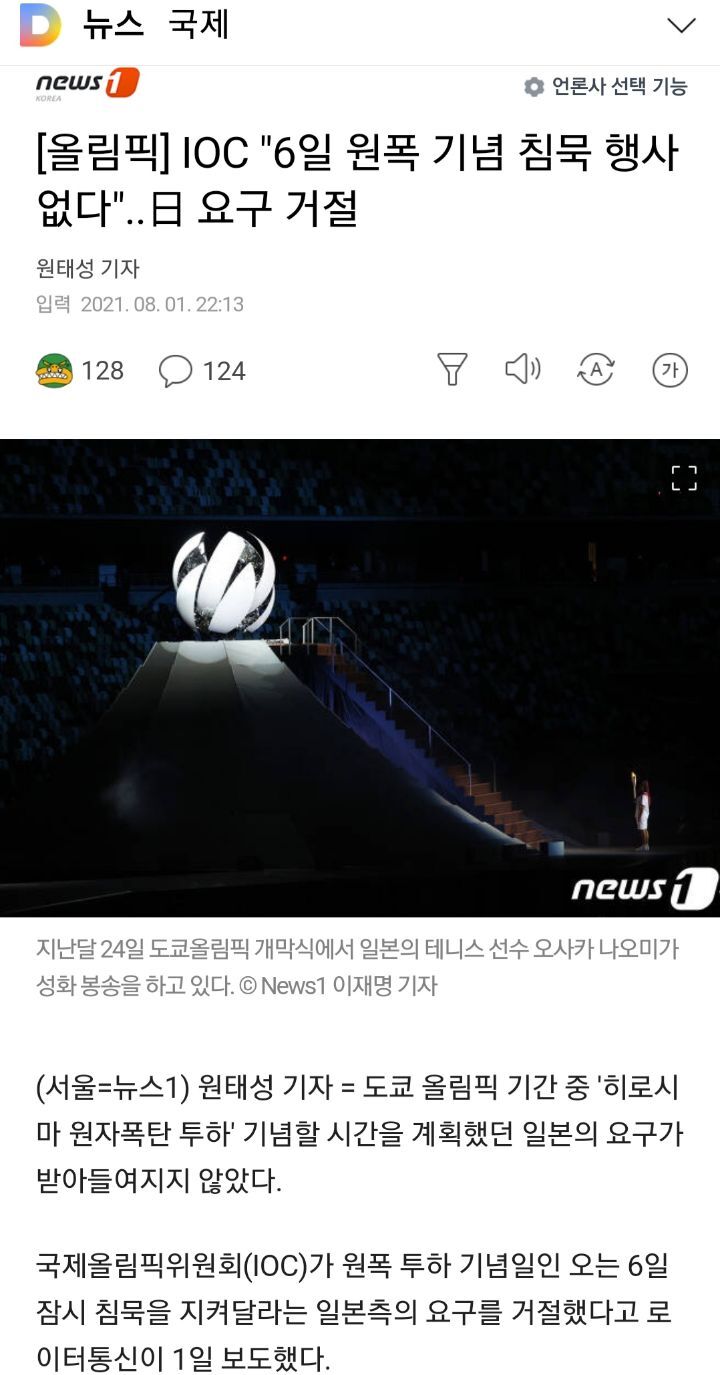Open the 124 comments bubble
This screenshot has height=1375, width=720.
pos(202,371)
